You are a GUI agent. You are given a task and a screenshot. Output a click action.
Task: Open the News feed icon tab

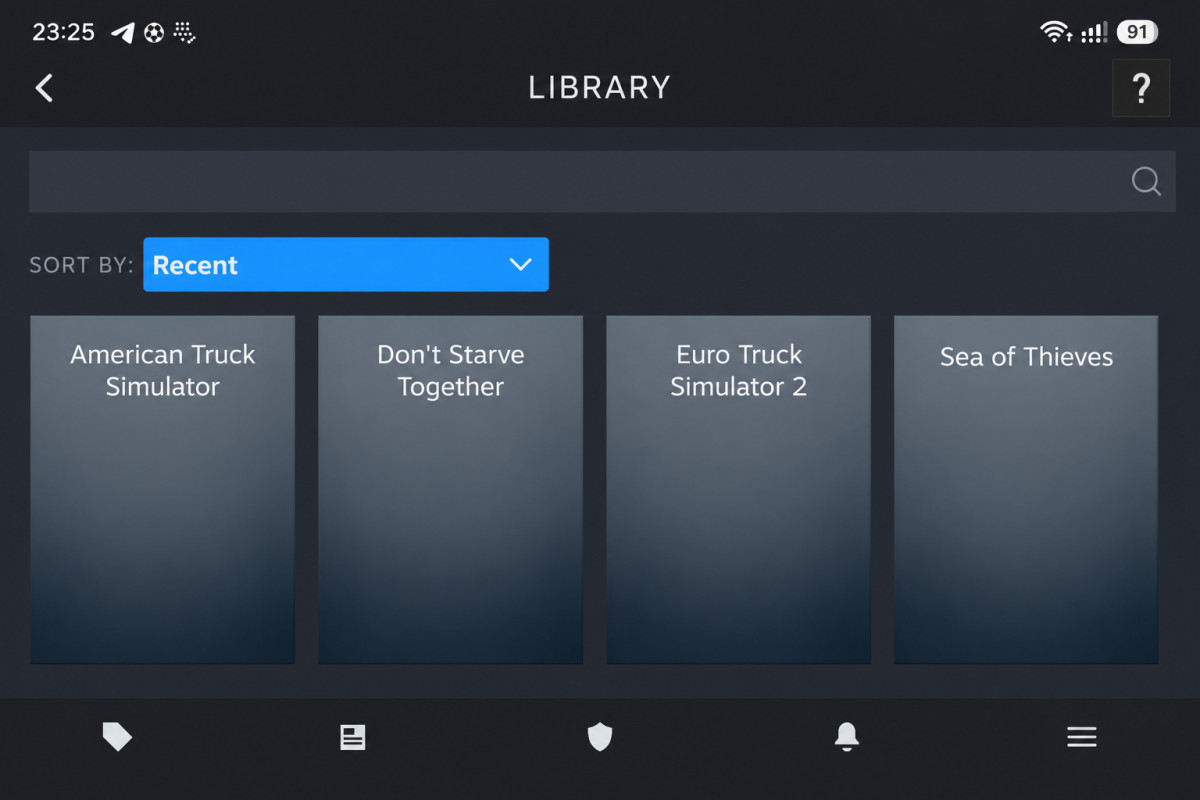point(353,738)
